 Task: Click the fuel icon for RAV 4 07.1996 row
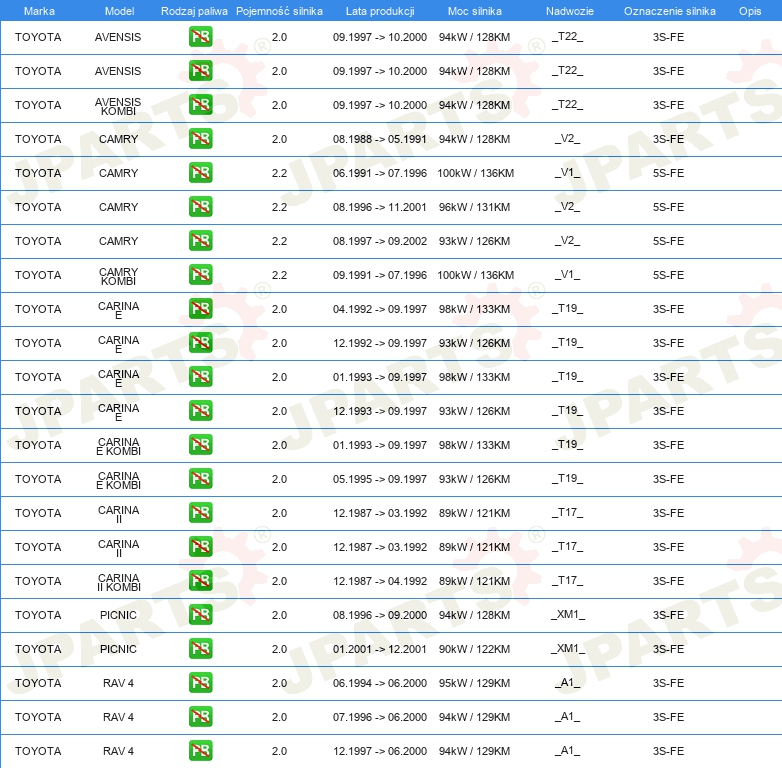click(x=200, y=716)
